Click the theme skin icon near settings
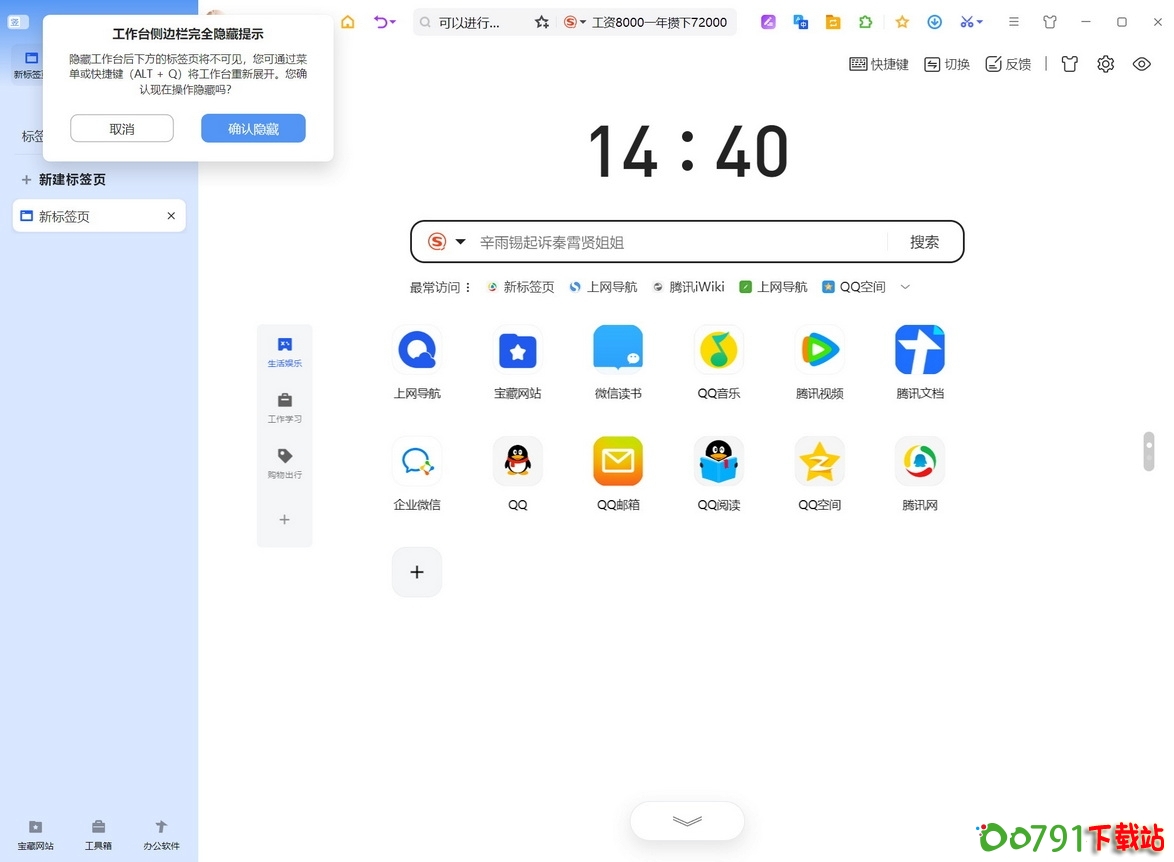The height and width of the screenshot is (862, 1174). click(1069, 63)
